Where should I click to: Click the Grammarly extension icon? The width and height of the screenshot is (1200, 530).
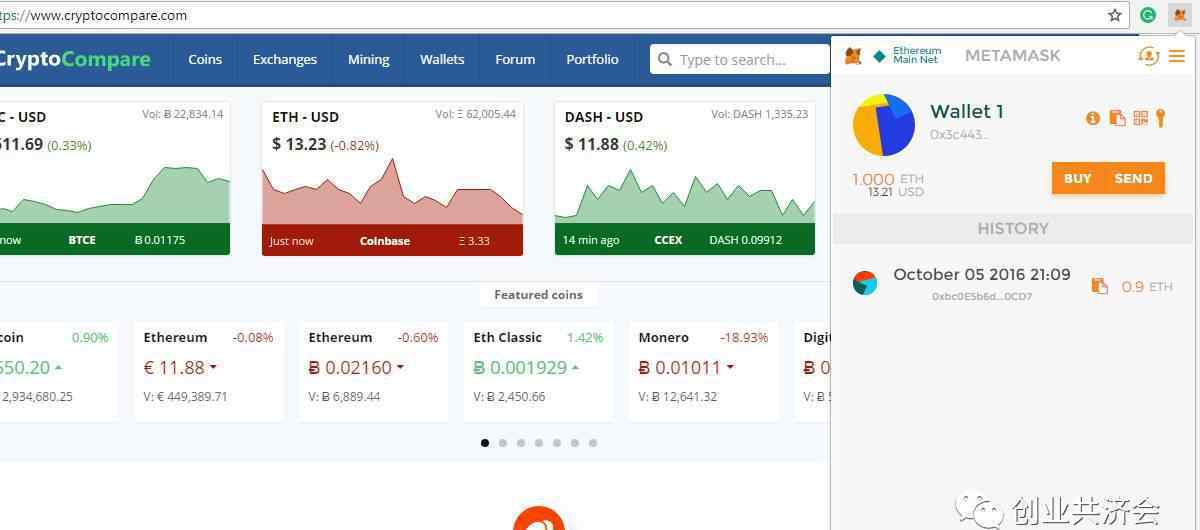1148,15
